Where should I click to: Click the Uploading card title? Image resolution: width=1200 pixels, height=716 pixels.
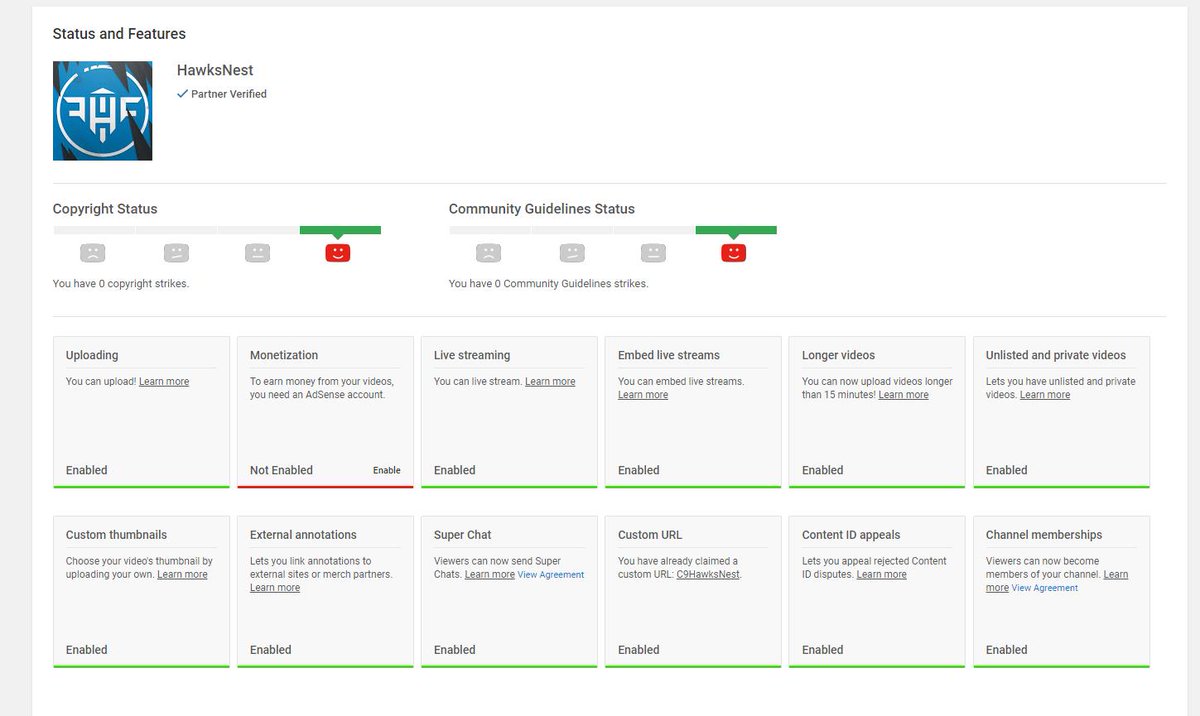[x=92, y=355]
